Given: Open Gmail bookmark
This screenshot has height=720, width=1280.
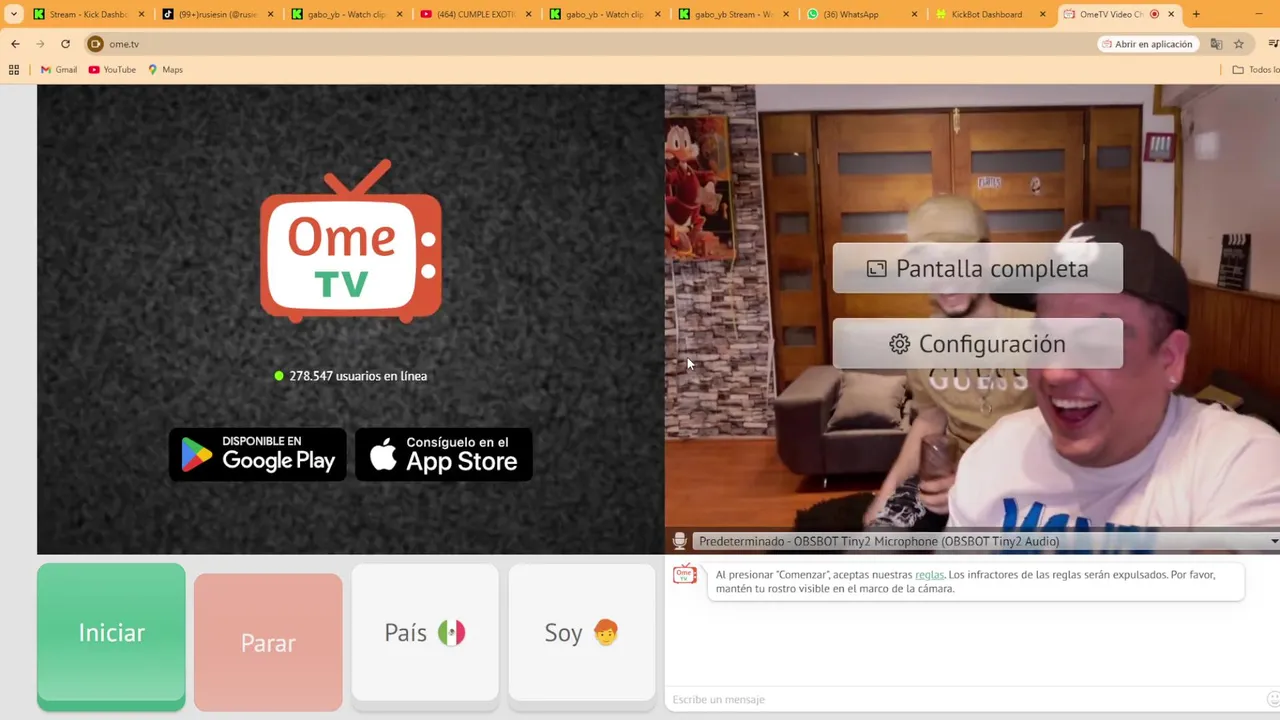Looking at the screenshot, I should pos(59,70).
